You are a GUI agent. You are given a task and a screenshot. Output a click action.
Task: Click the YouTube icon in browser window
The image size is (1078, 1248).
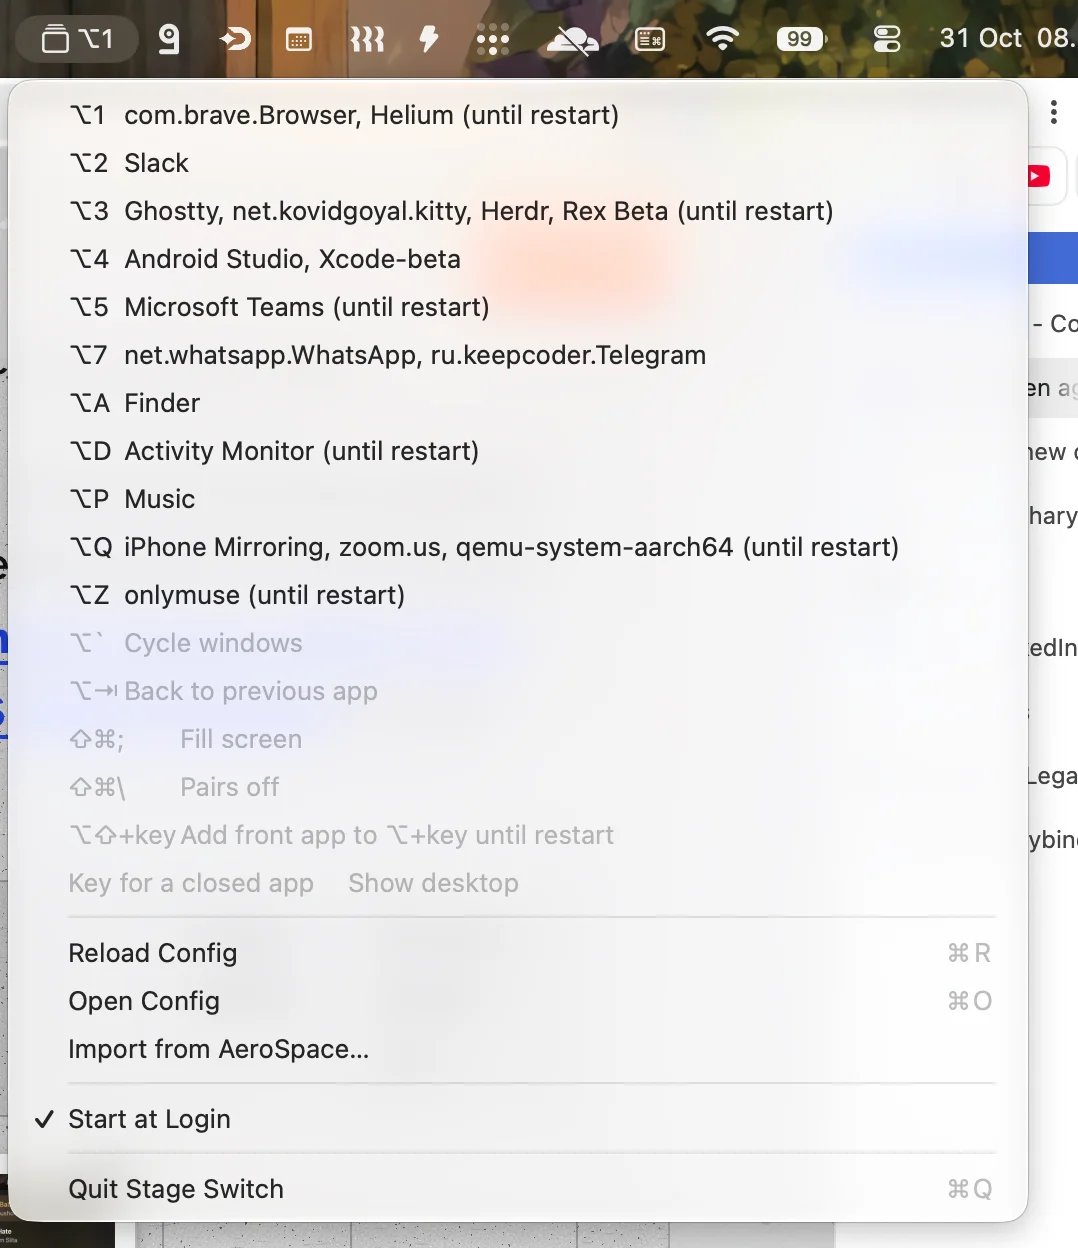[1039, 177]
